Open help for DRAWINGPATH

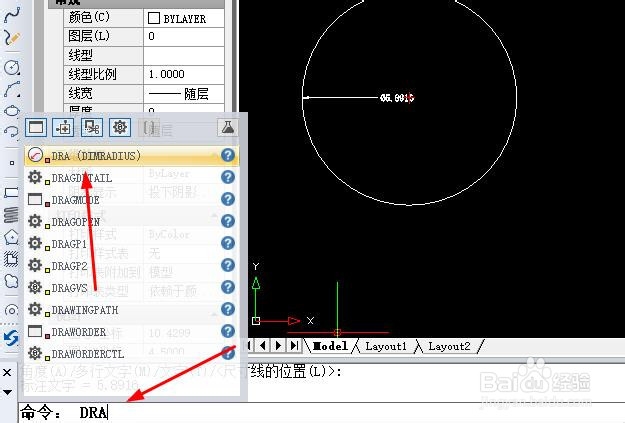click(228, 309)
